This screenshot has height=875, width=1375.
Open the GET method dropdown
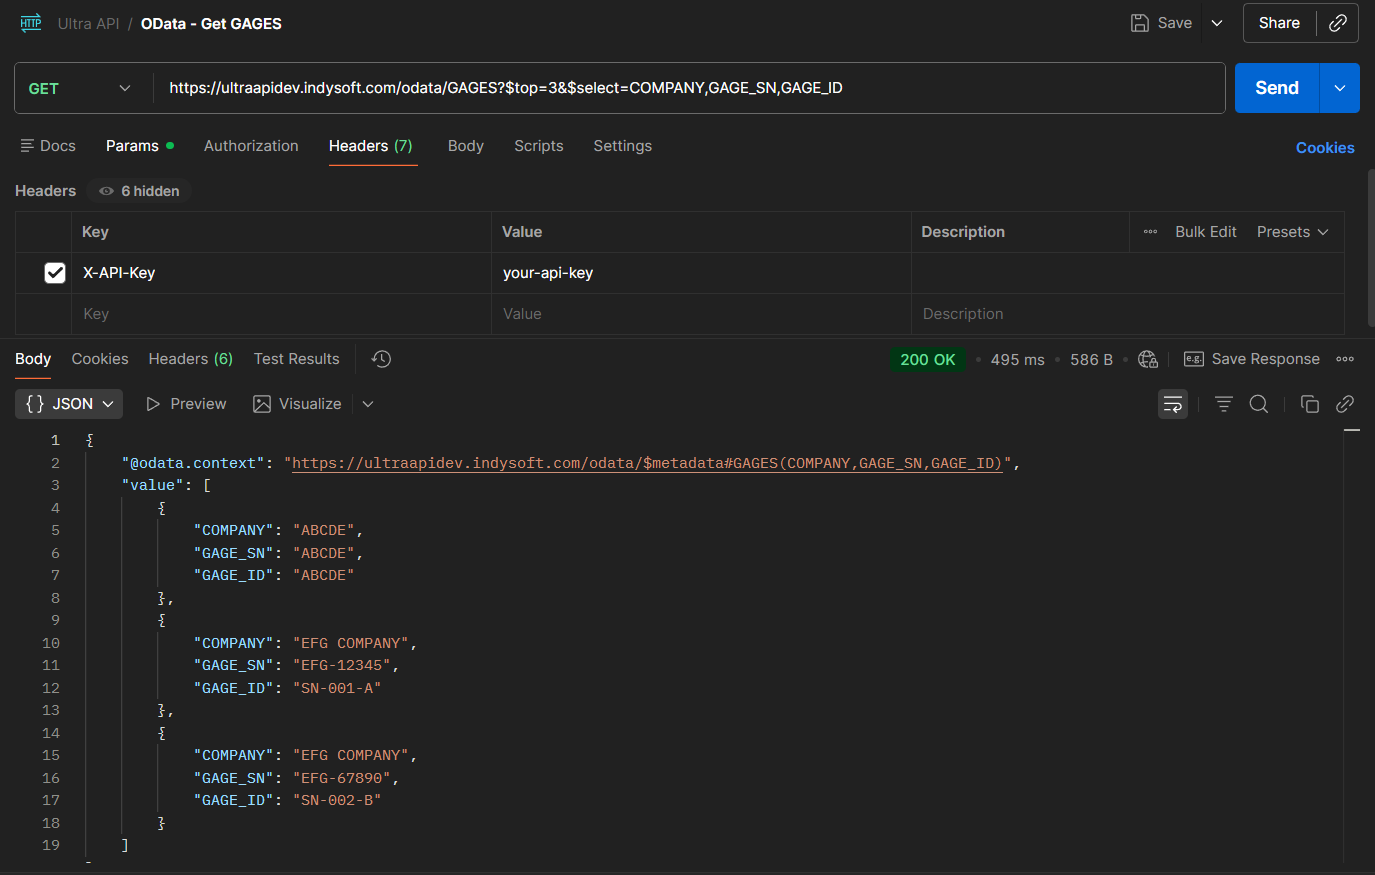[80, 88]
